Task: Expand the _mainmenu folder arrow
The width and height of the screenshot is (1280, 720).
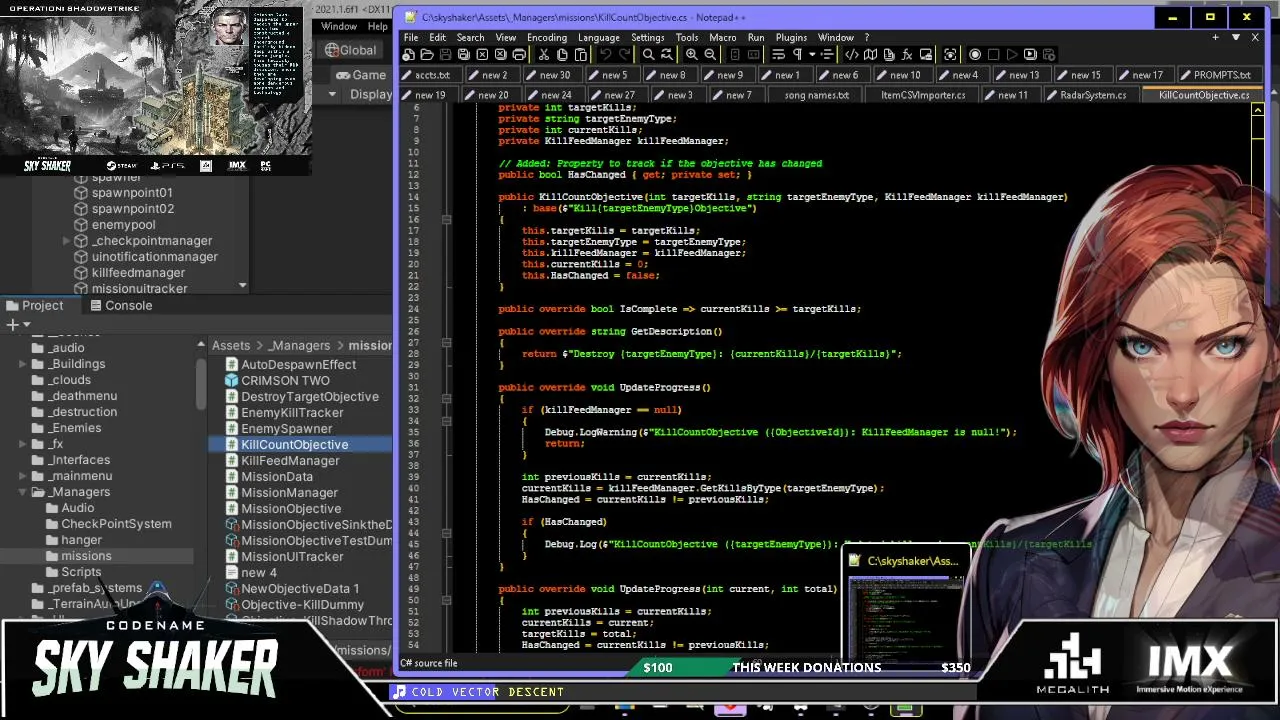Action: pos(24,476)
